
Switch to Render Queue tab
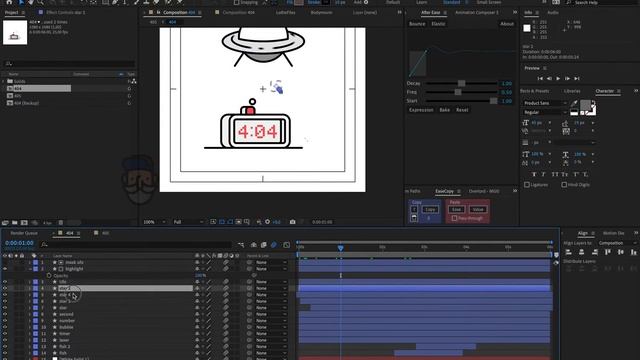point(24,233)
